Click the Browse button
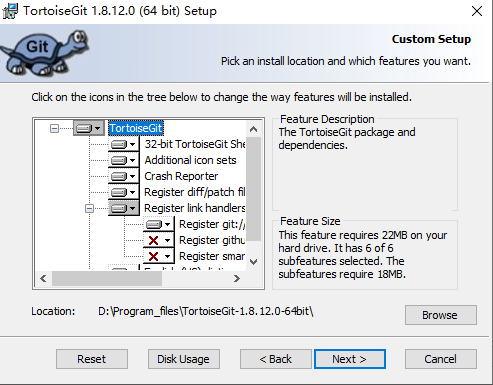This screenshot has height=385, width=493. click(441, 315)
